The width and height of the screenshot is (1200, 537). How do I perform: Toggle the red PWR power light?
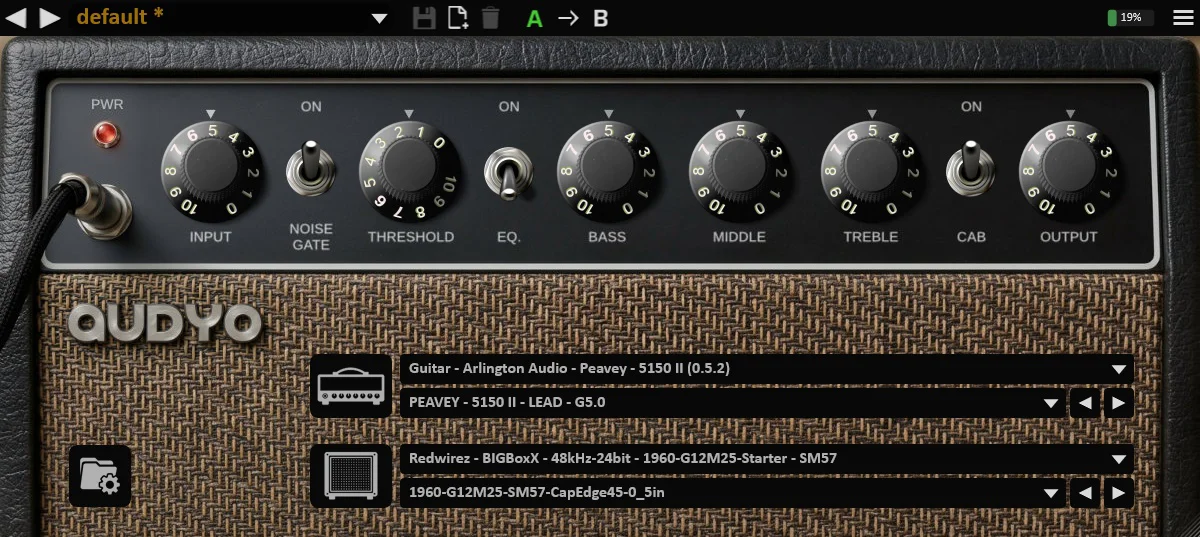[106, 133]
